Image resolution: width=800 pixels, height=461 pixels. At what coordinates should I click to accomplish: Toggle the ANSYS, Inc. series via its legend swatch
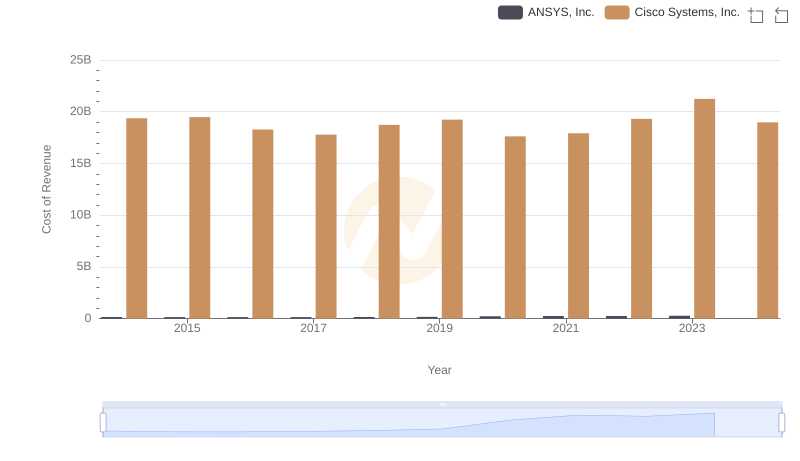tap(510, 13)
